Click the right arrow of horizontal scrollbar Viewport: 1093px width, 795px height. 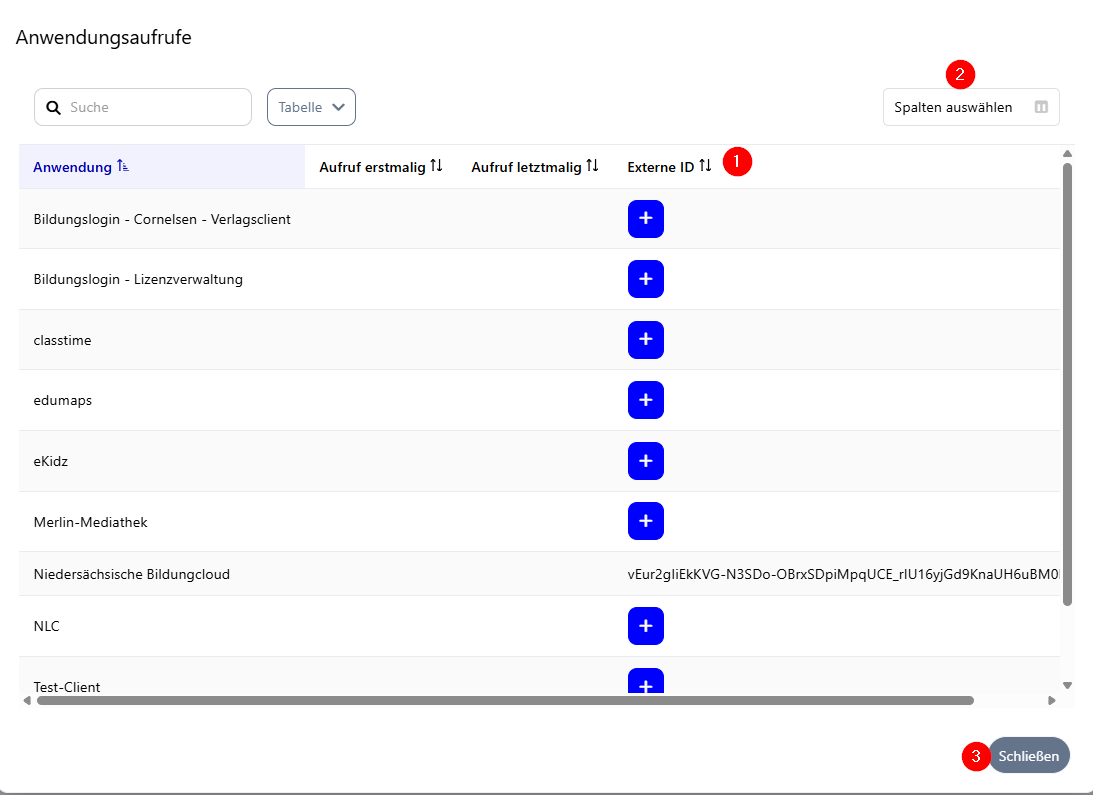click(1051, 701)
